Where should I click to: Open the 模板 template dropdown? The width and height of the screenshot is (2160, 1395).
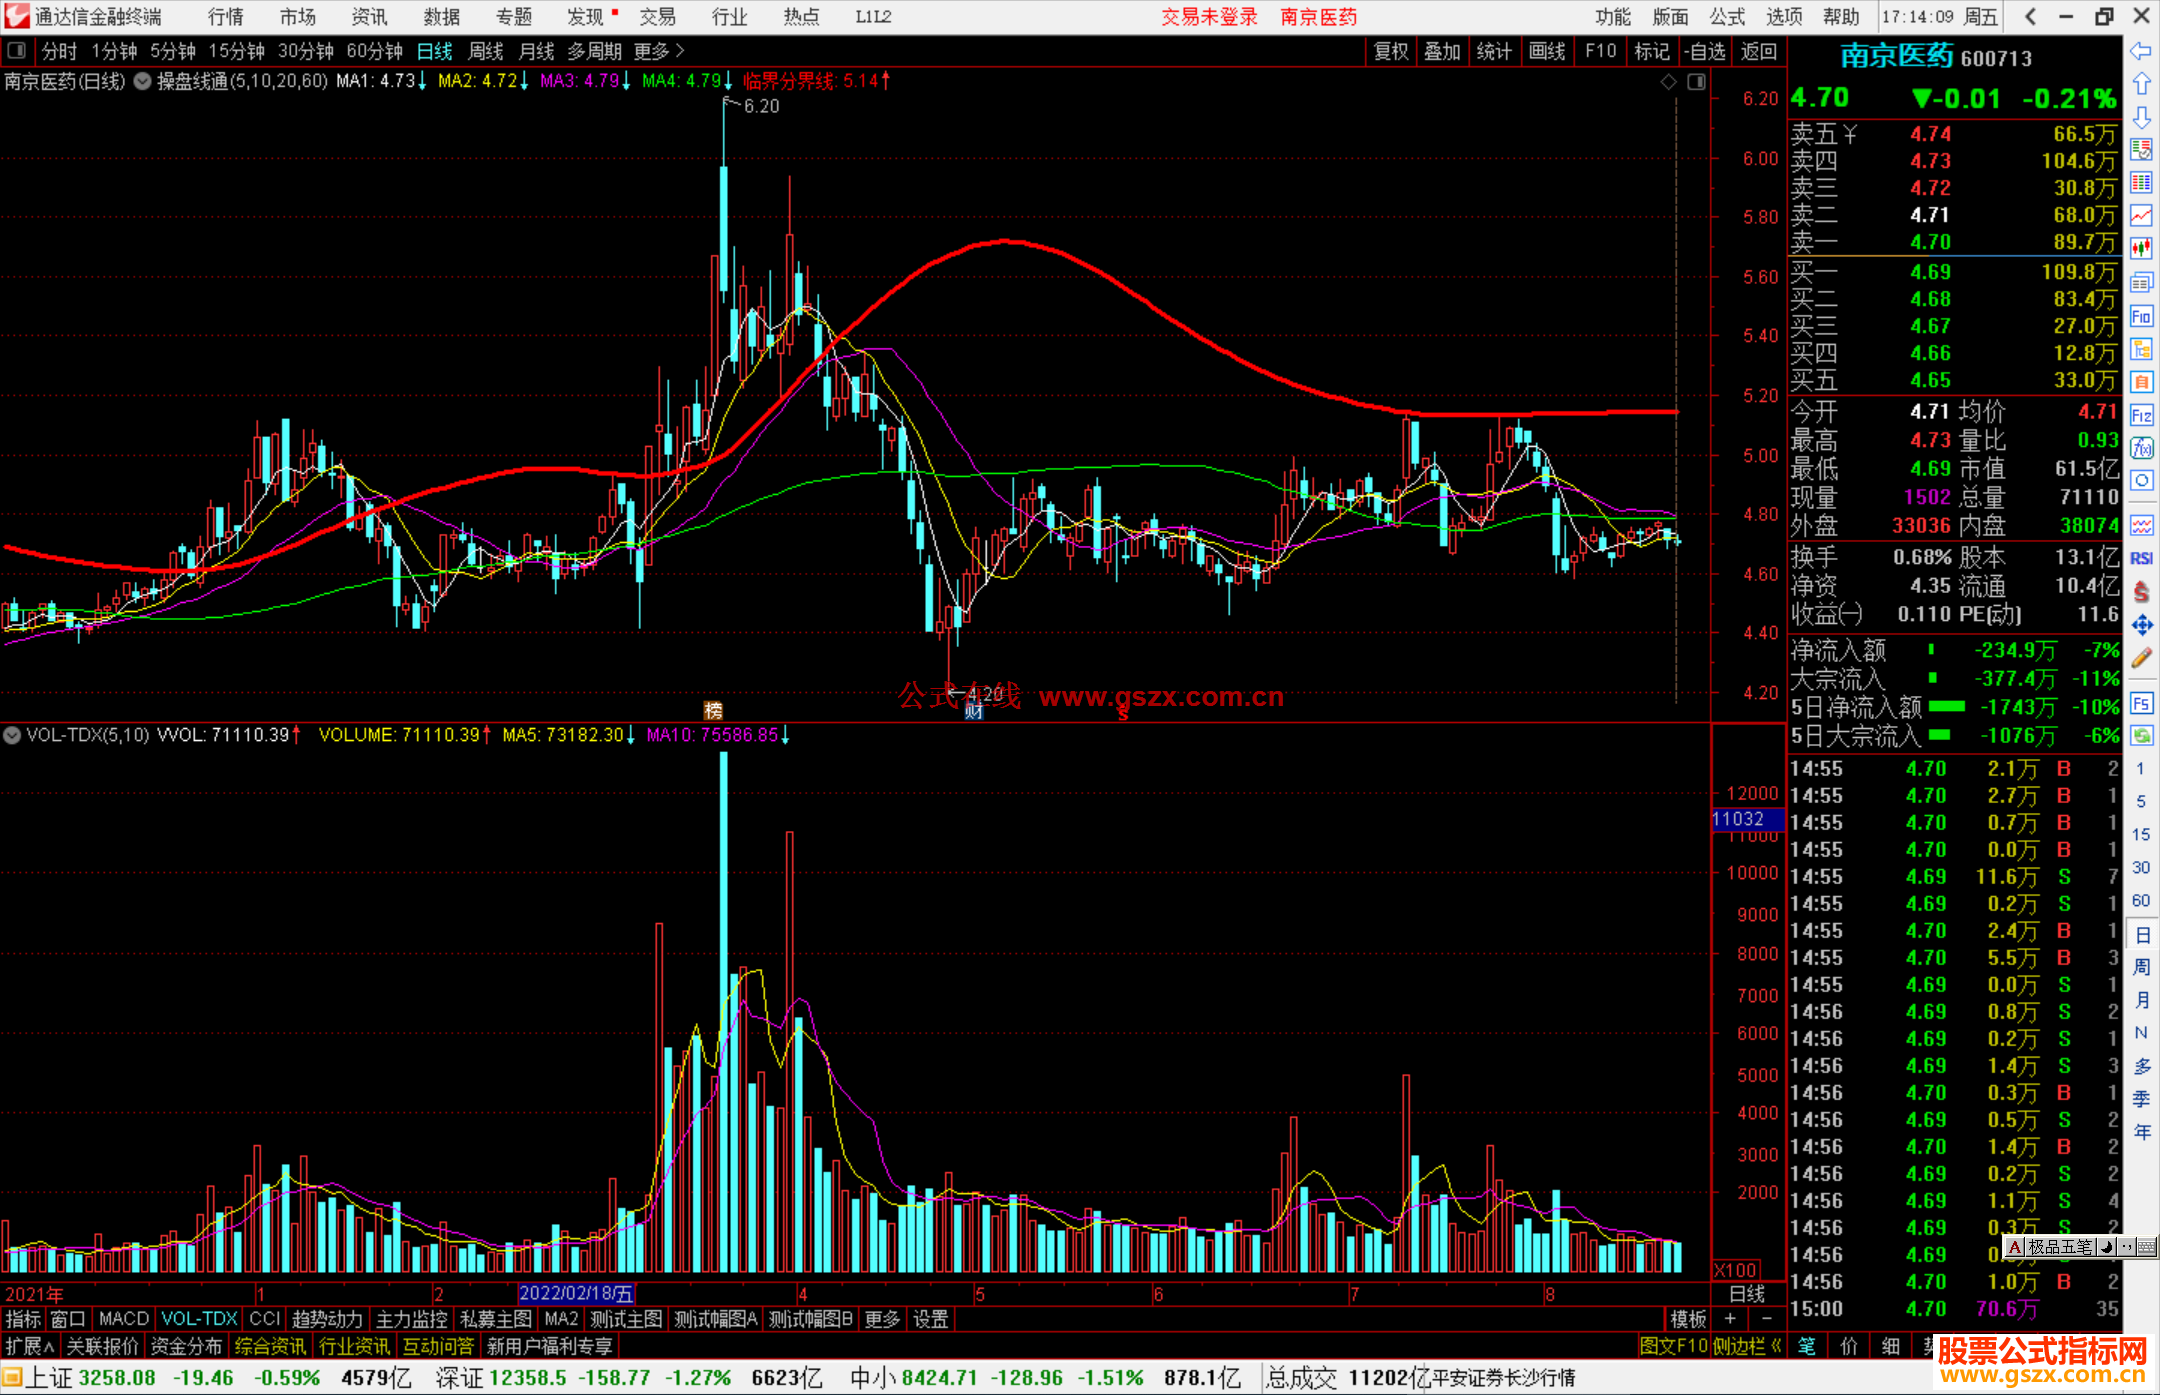1688,1319
